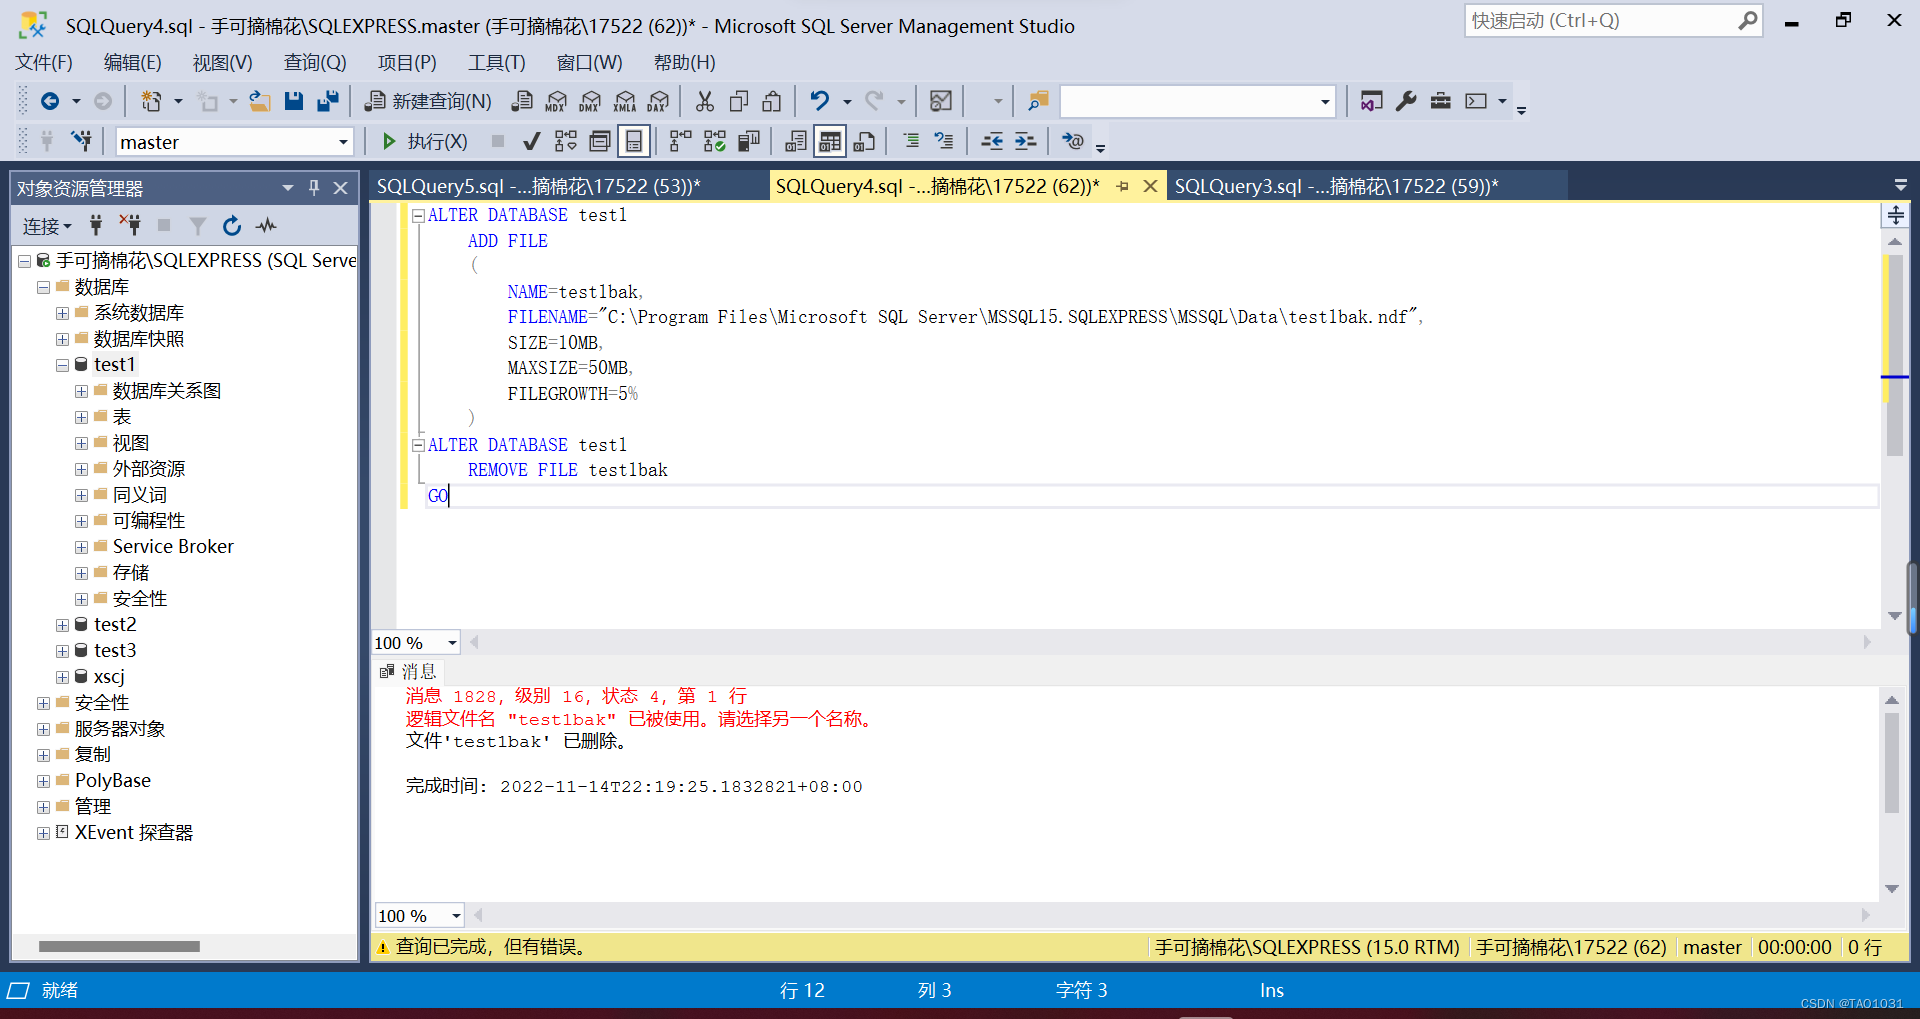Expand the Service Broker node
This screenshot has height=1019, width=1920.
tap(81, 548)
